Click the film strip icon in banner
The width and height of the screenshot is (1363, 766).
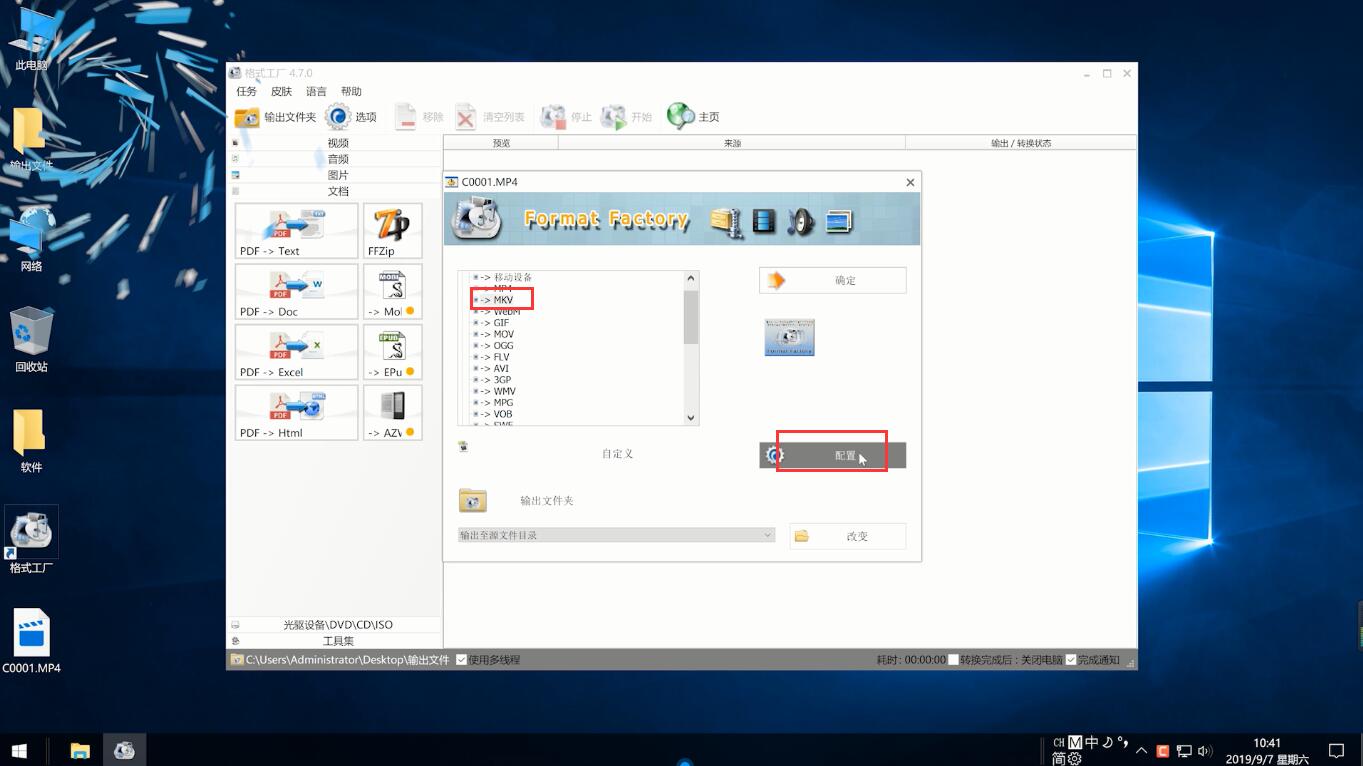click(x=764, y=221)
